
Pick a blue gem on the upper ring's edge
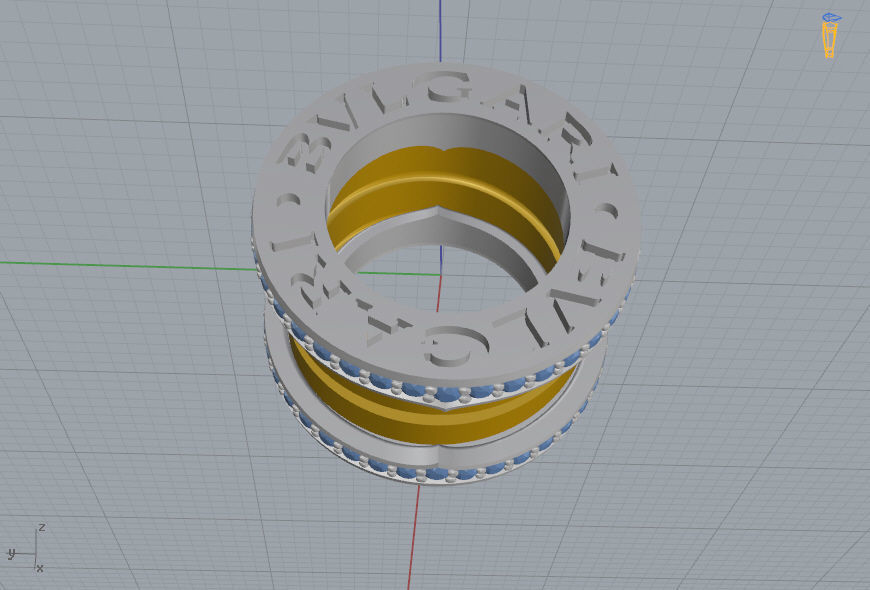coord(447,394)
